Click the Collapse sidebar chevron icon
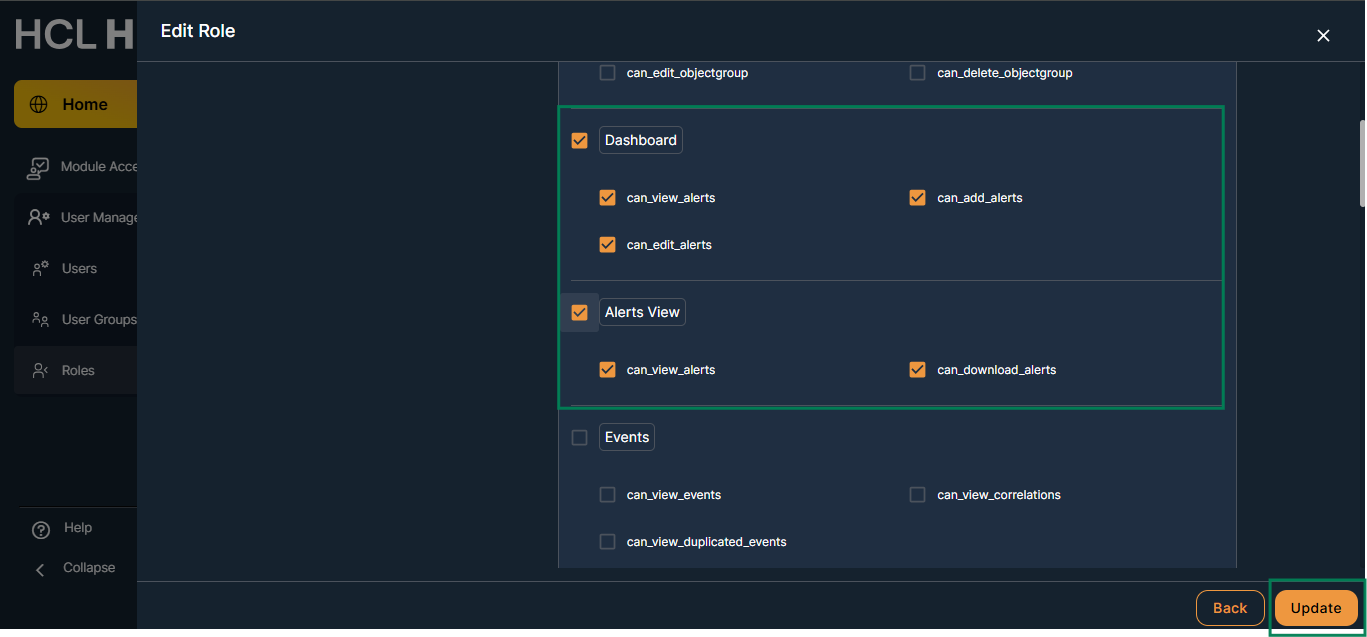The width and height of the screenshot is (1367, 637). (41, 569)
